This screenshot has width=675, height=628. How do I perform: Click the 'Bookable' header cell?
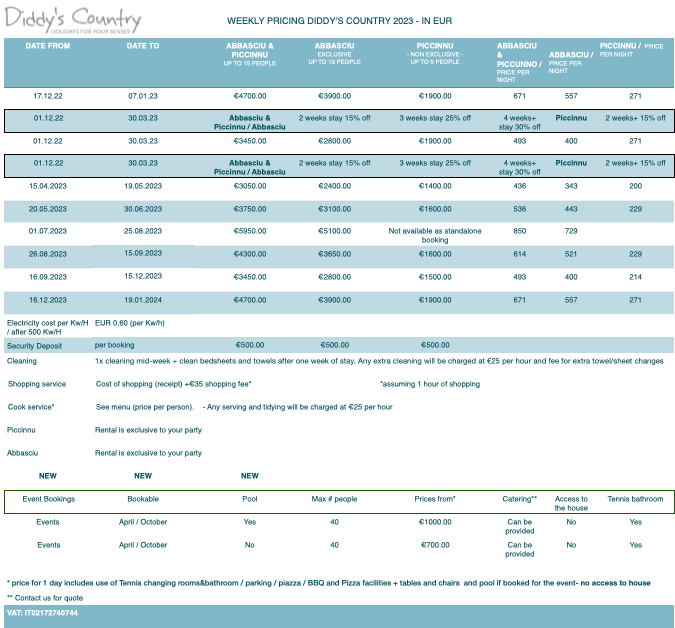pos(142,499)
